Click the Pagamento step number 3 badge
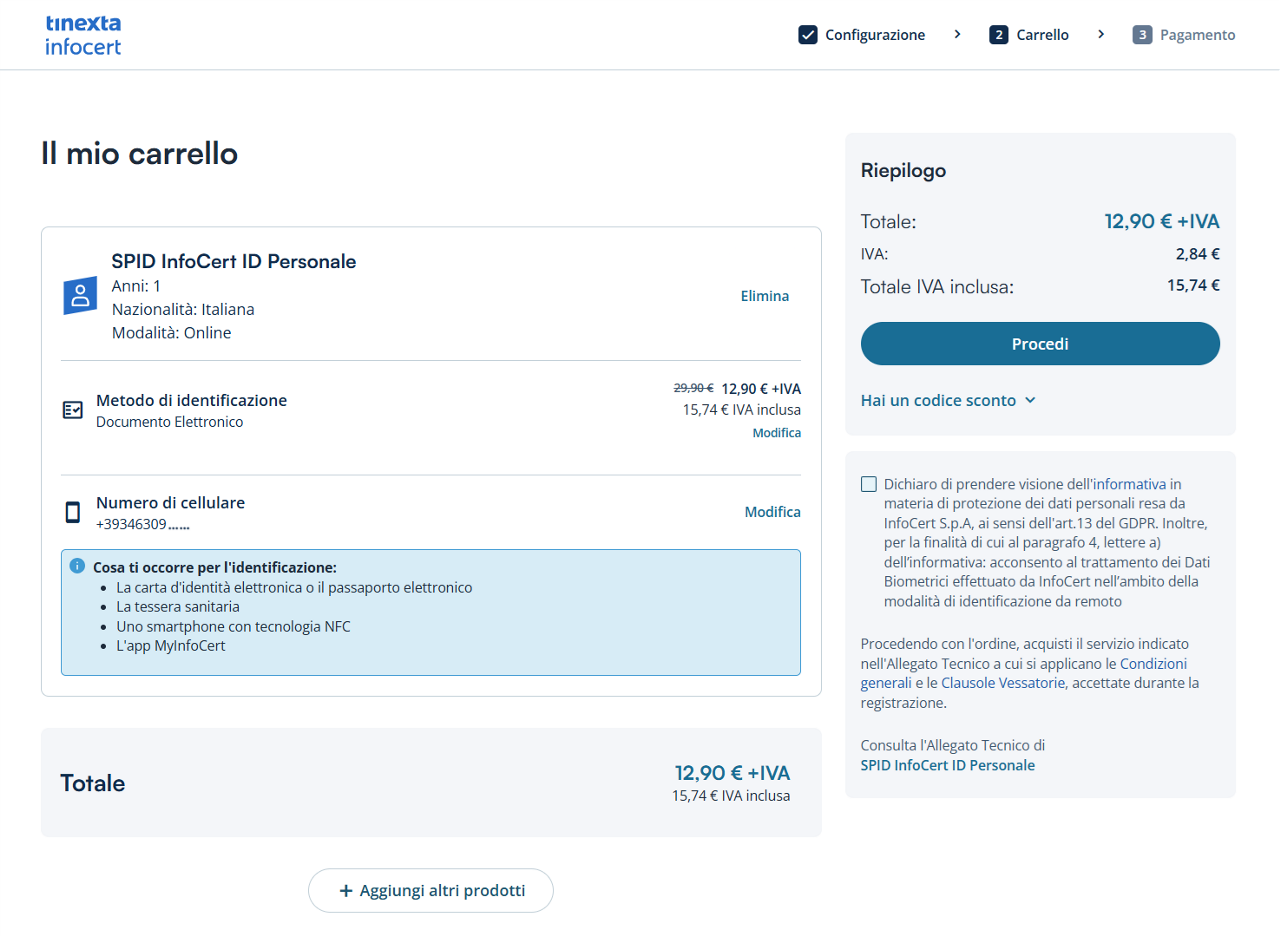The image size is (1280, 936). pyautogui.click(x=1142, y=35)
